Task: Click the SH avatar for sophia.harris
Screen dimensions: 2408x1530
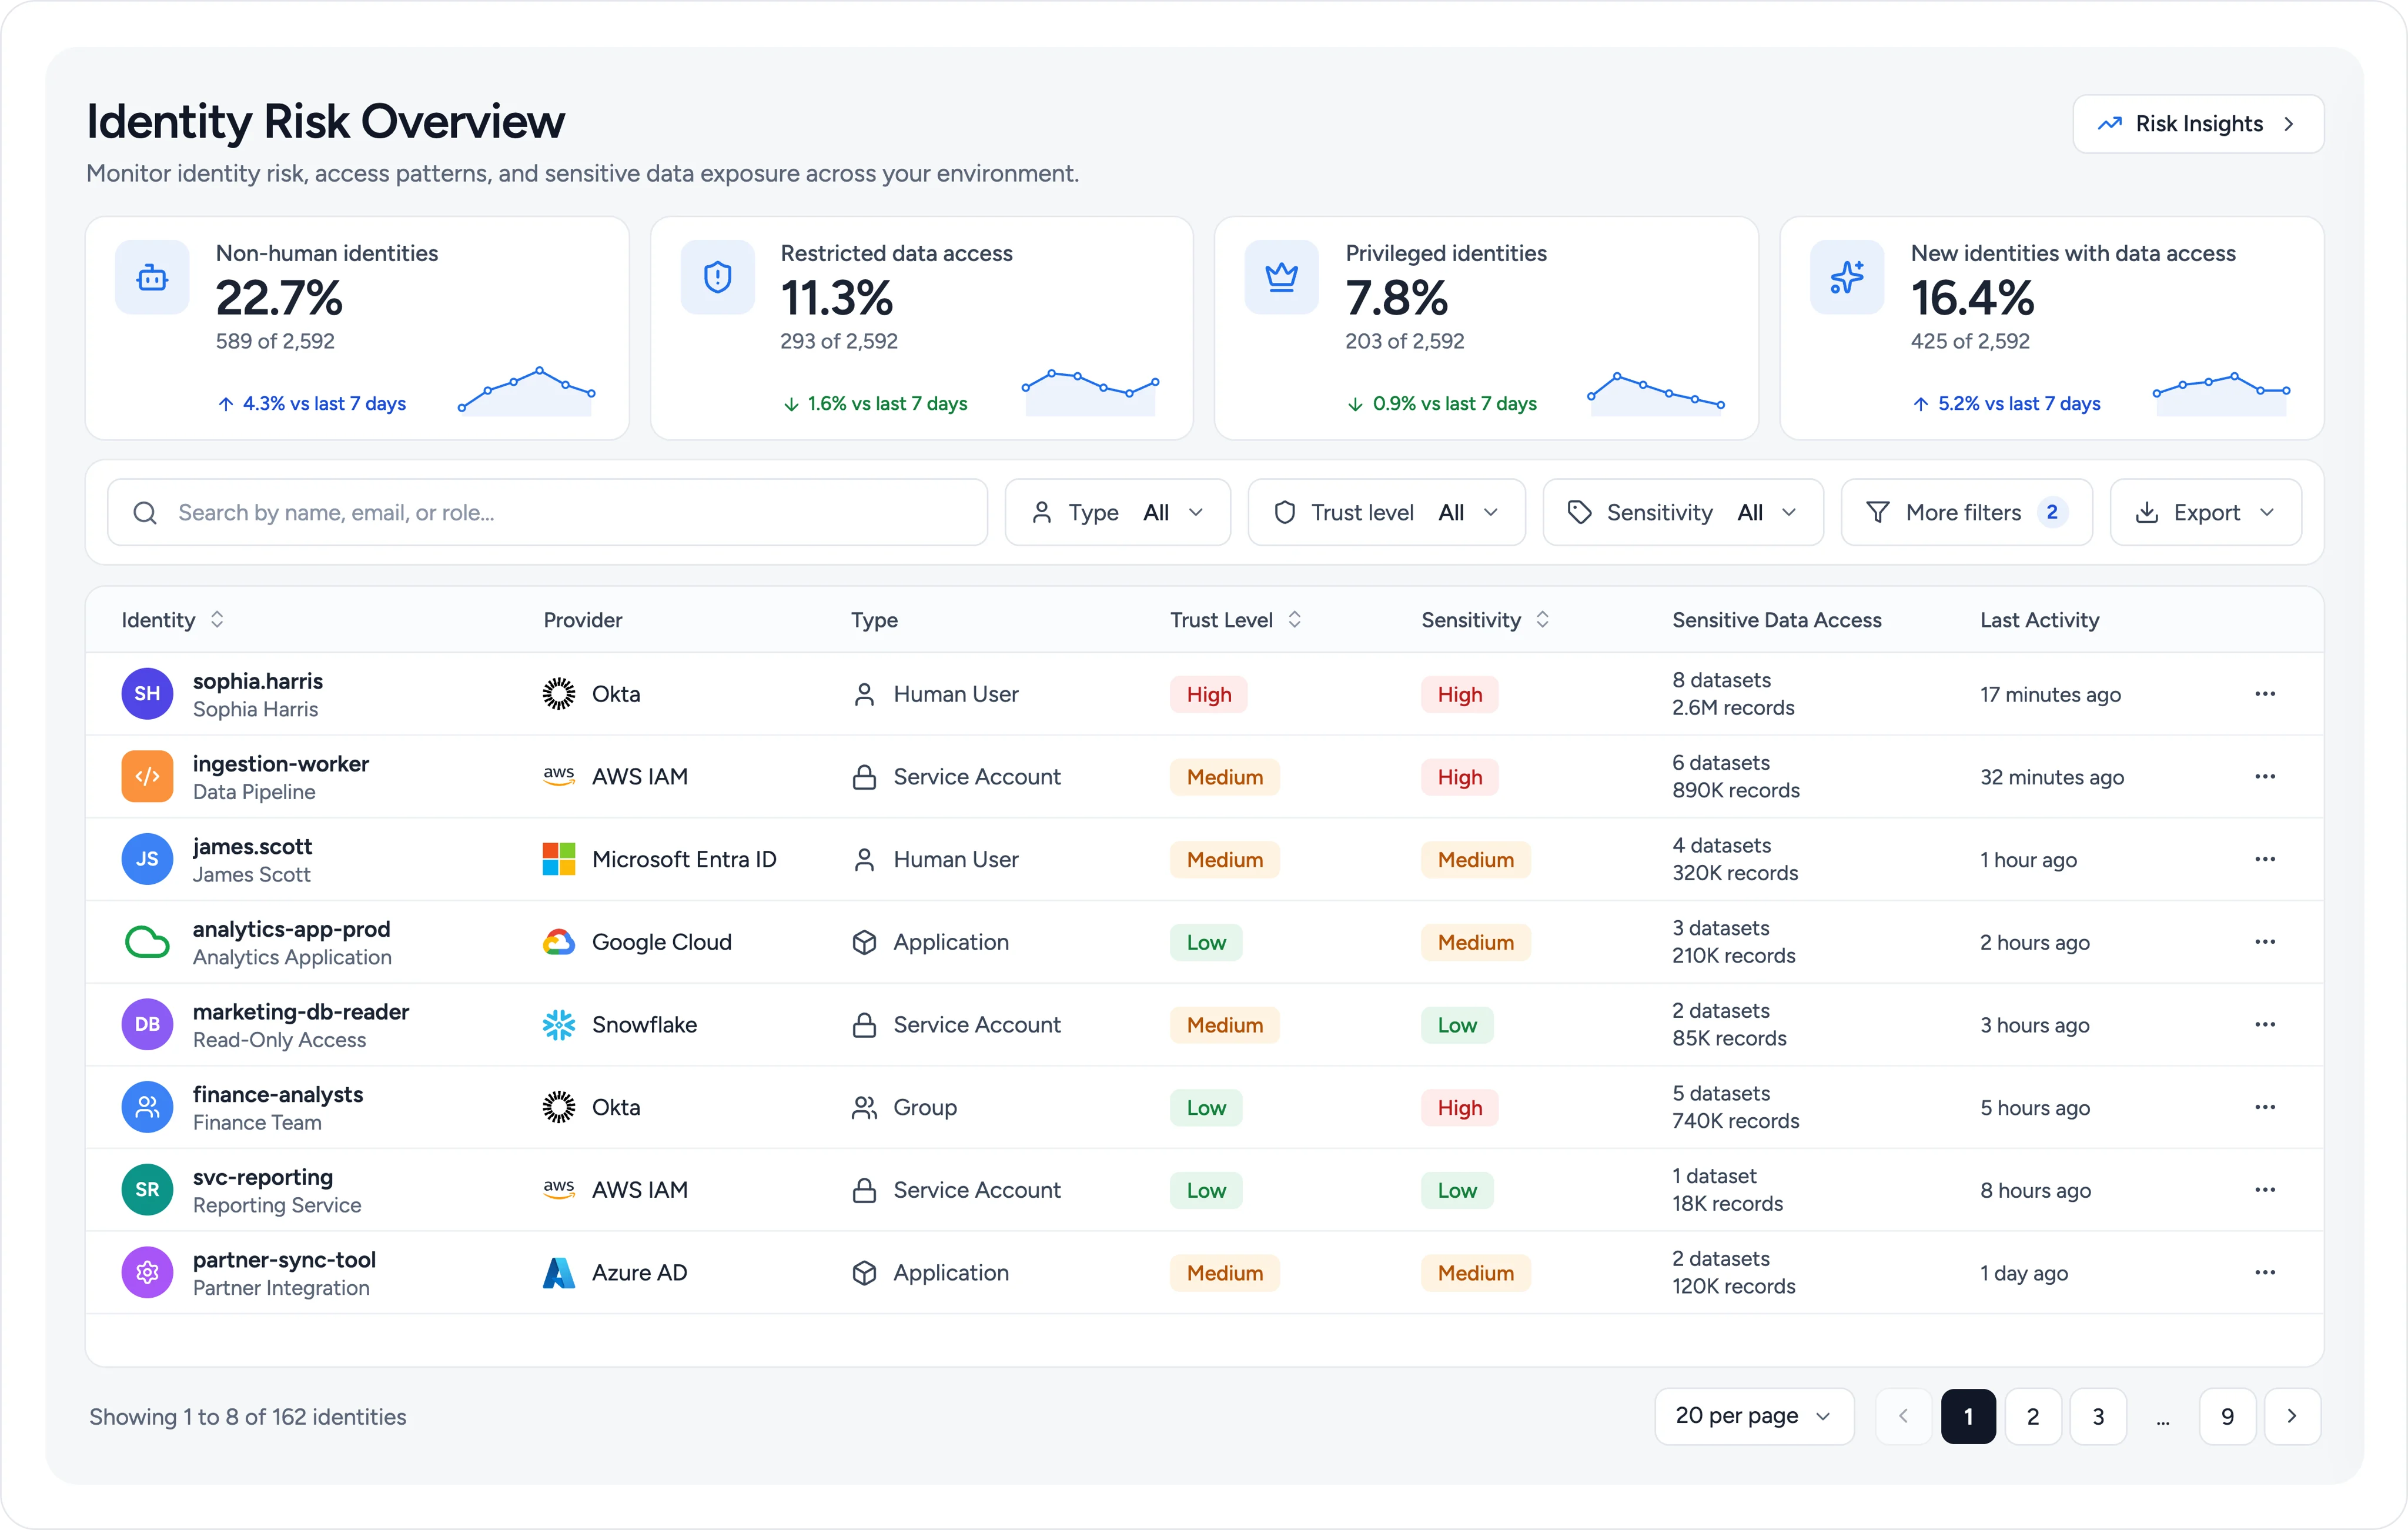Action: click(147, 694)
